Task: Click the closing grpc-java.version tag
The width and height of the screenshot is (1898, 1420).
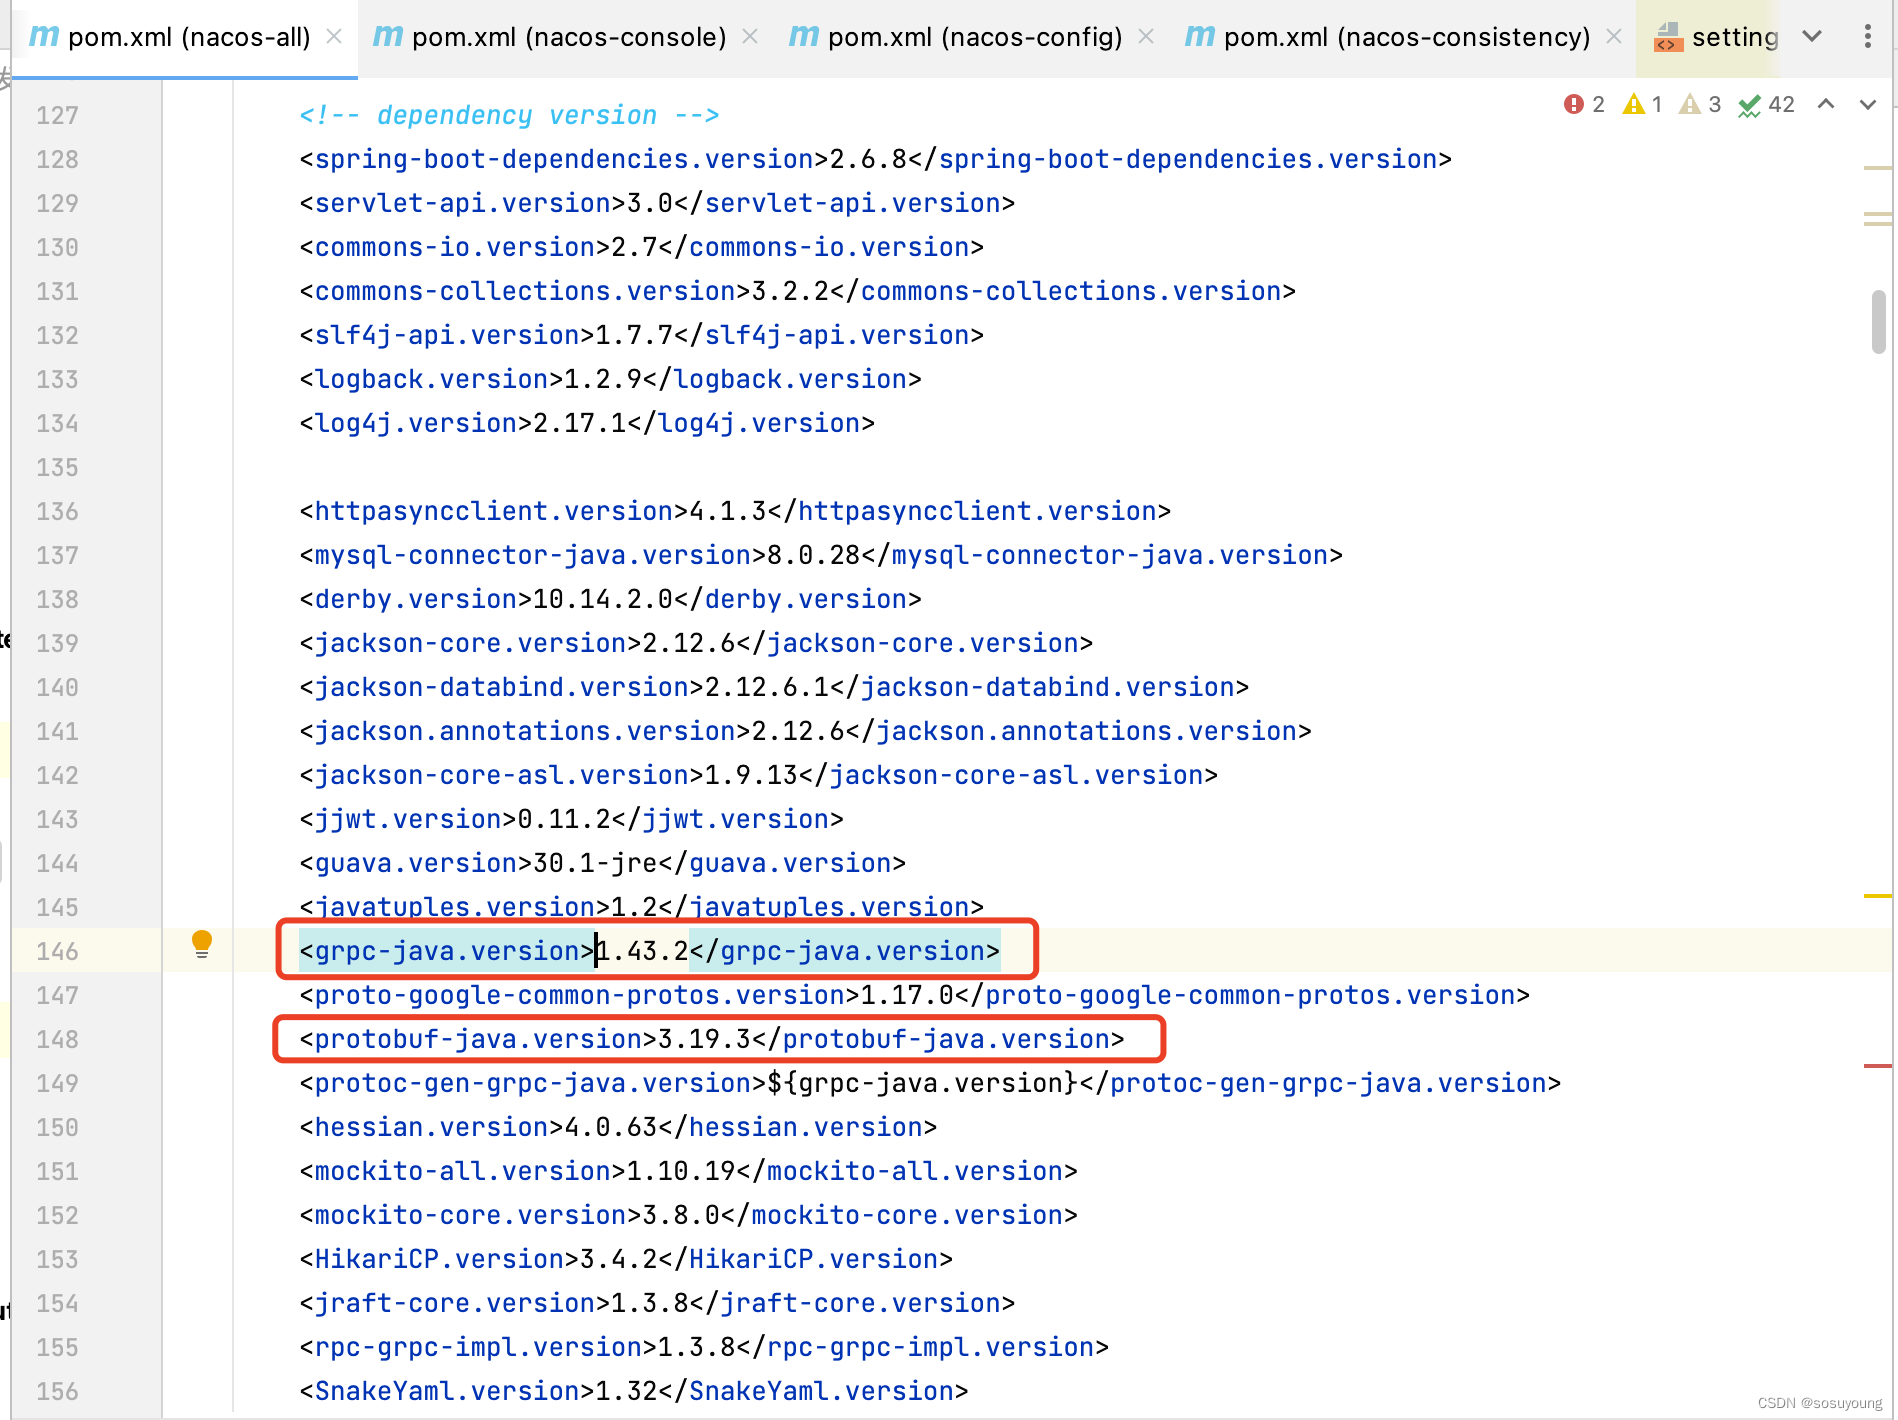Action: click(x=845, y=951)
